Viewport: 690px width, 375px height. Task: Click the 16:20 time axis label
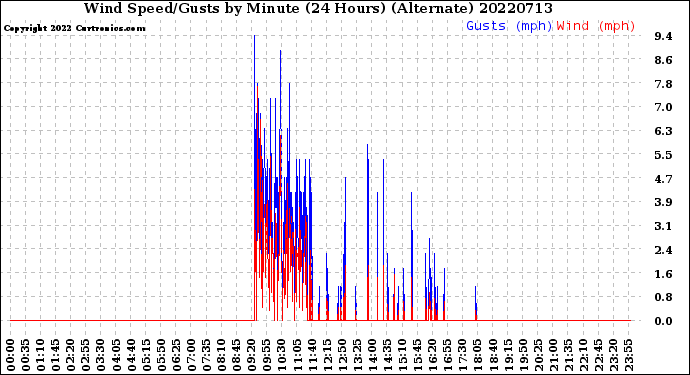(433, 355)
